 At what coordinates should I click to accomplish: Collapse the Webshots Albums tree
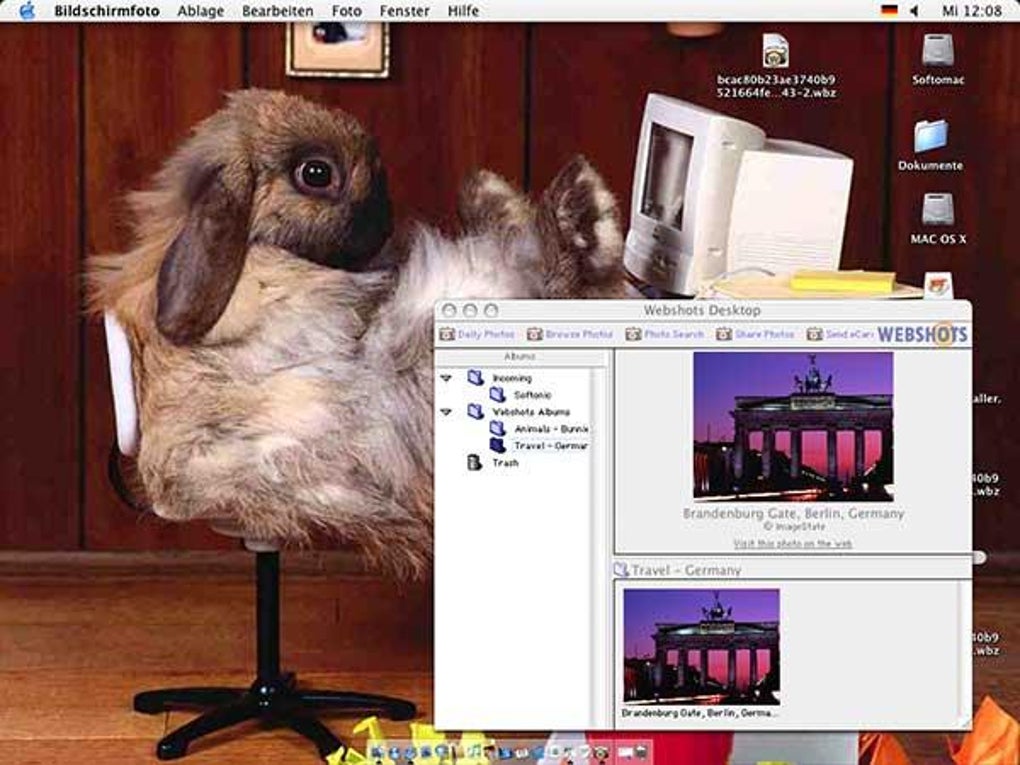point(444,411)
